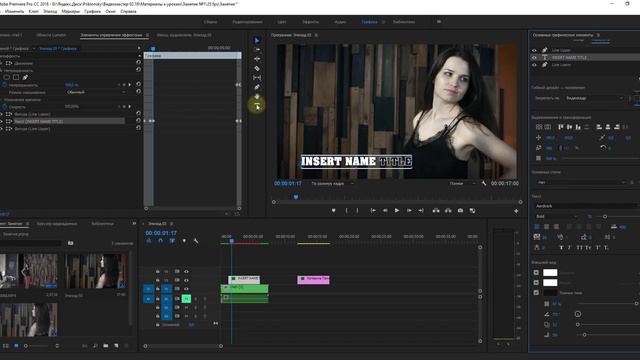The width and height of the screenshot is (640, 360).
Task: Select the INSERT NAME graphic clip on timeline
Action: (x=244, y=279)
